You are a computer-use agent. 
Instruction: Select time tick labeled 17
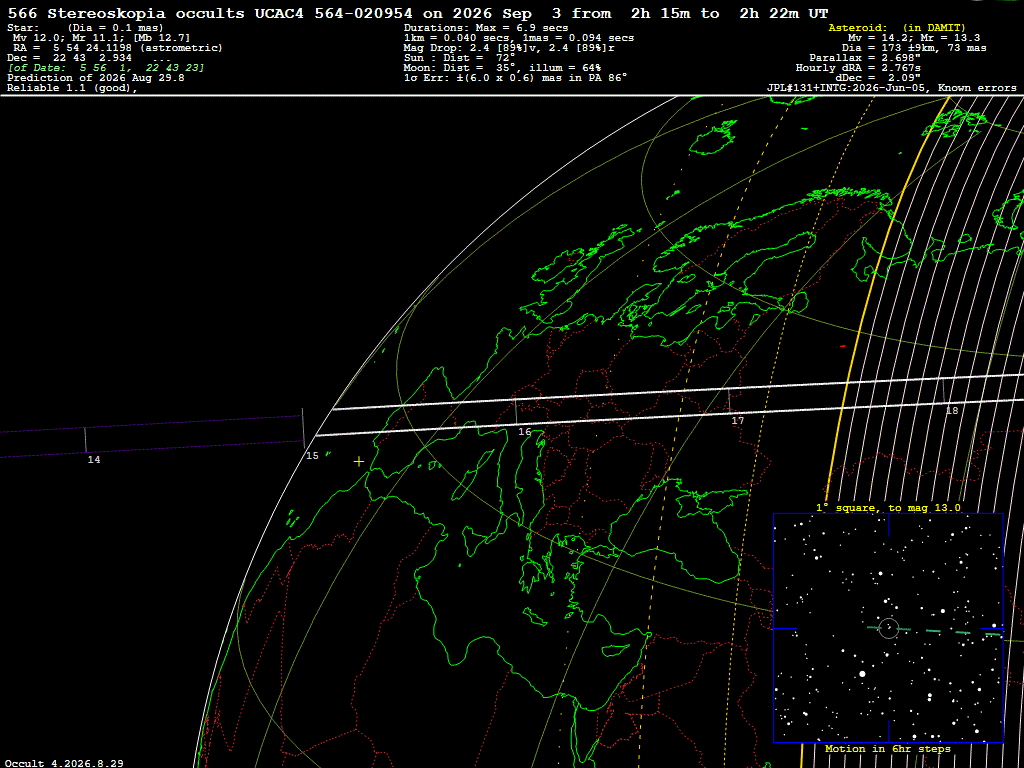tap(737, 421)
